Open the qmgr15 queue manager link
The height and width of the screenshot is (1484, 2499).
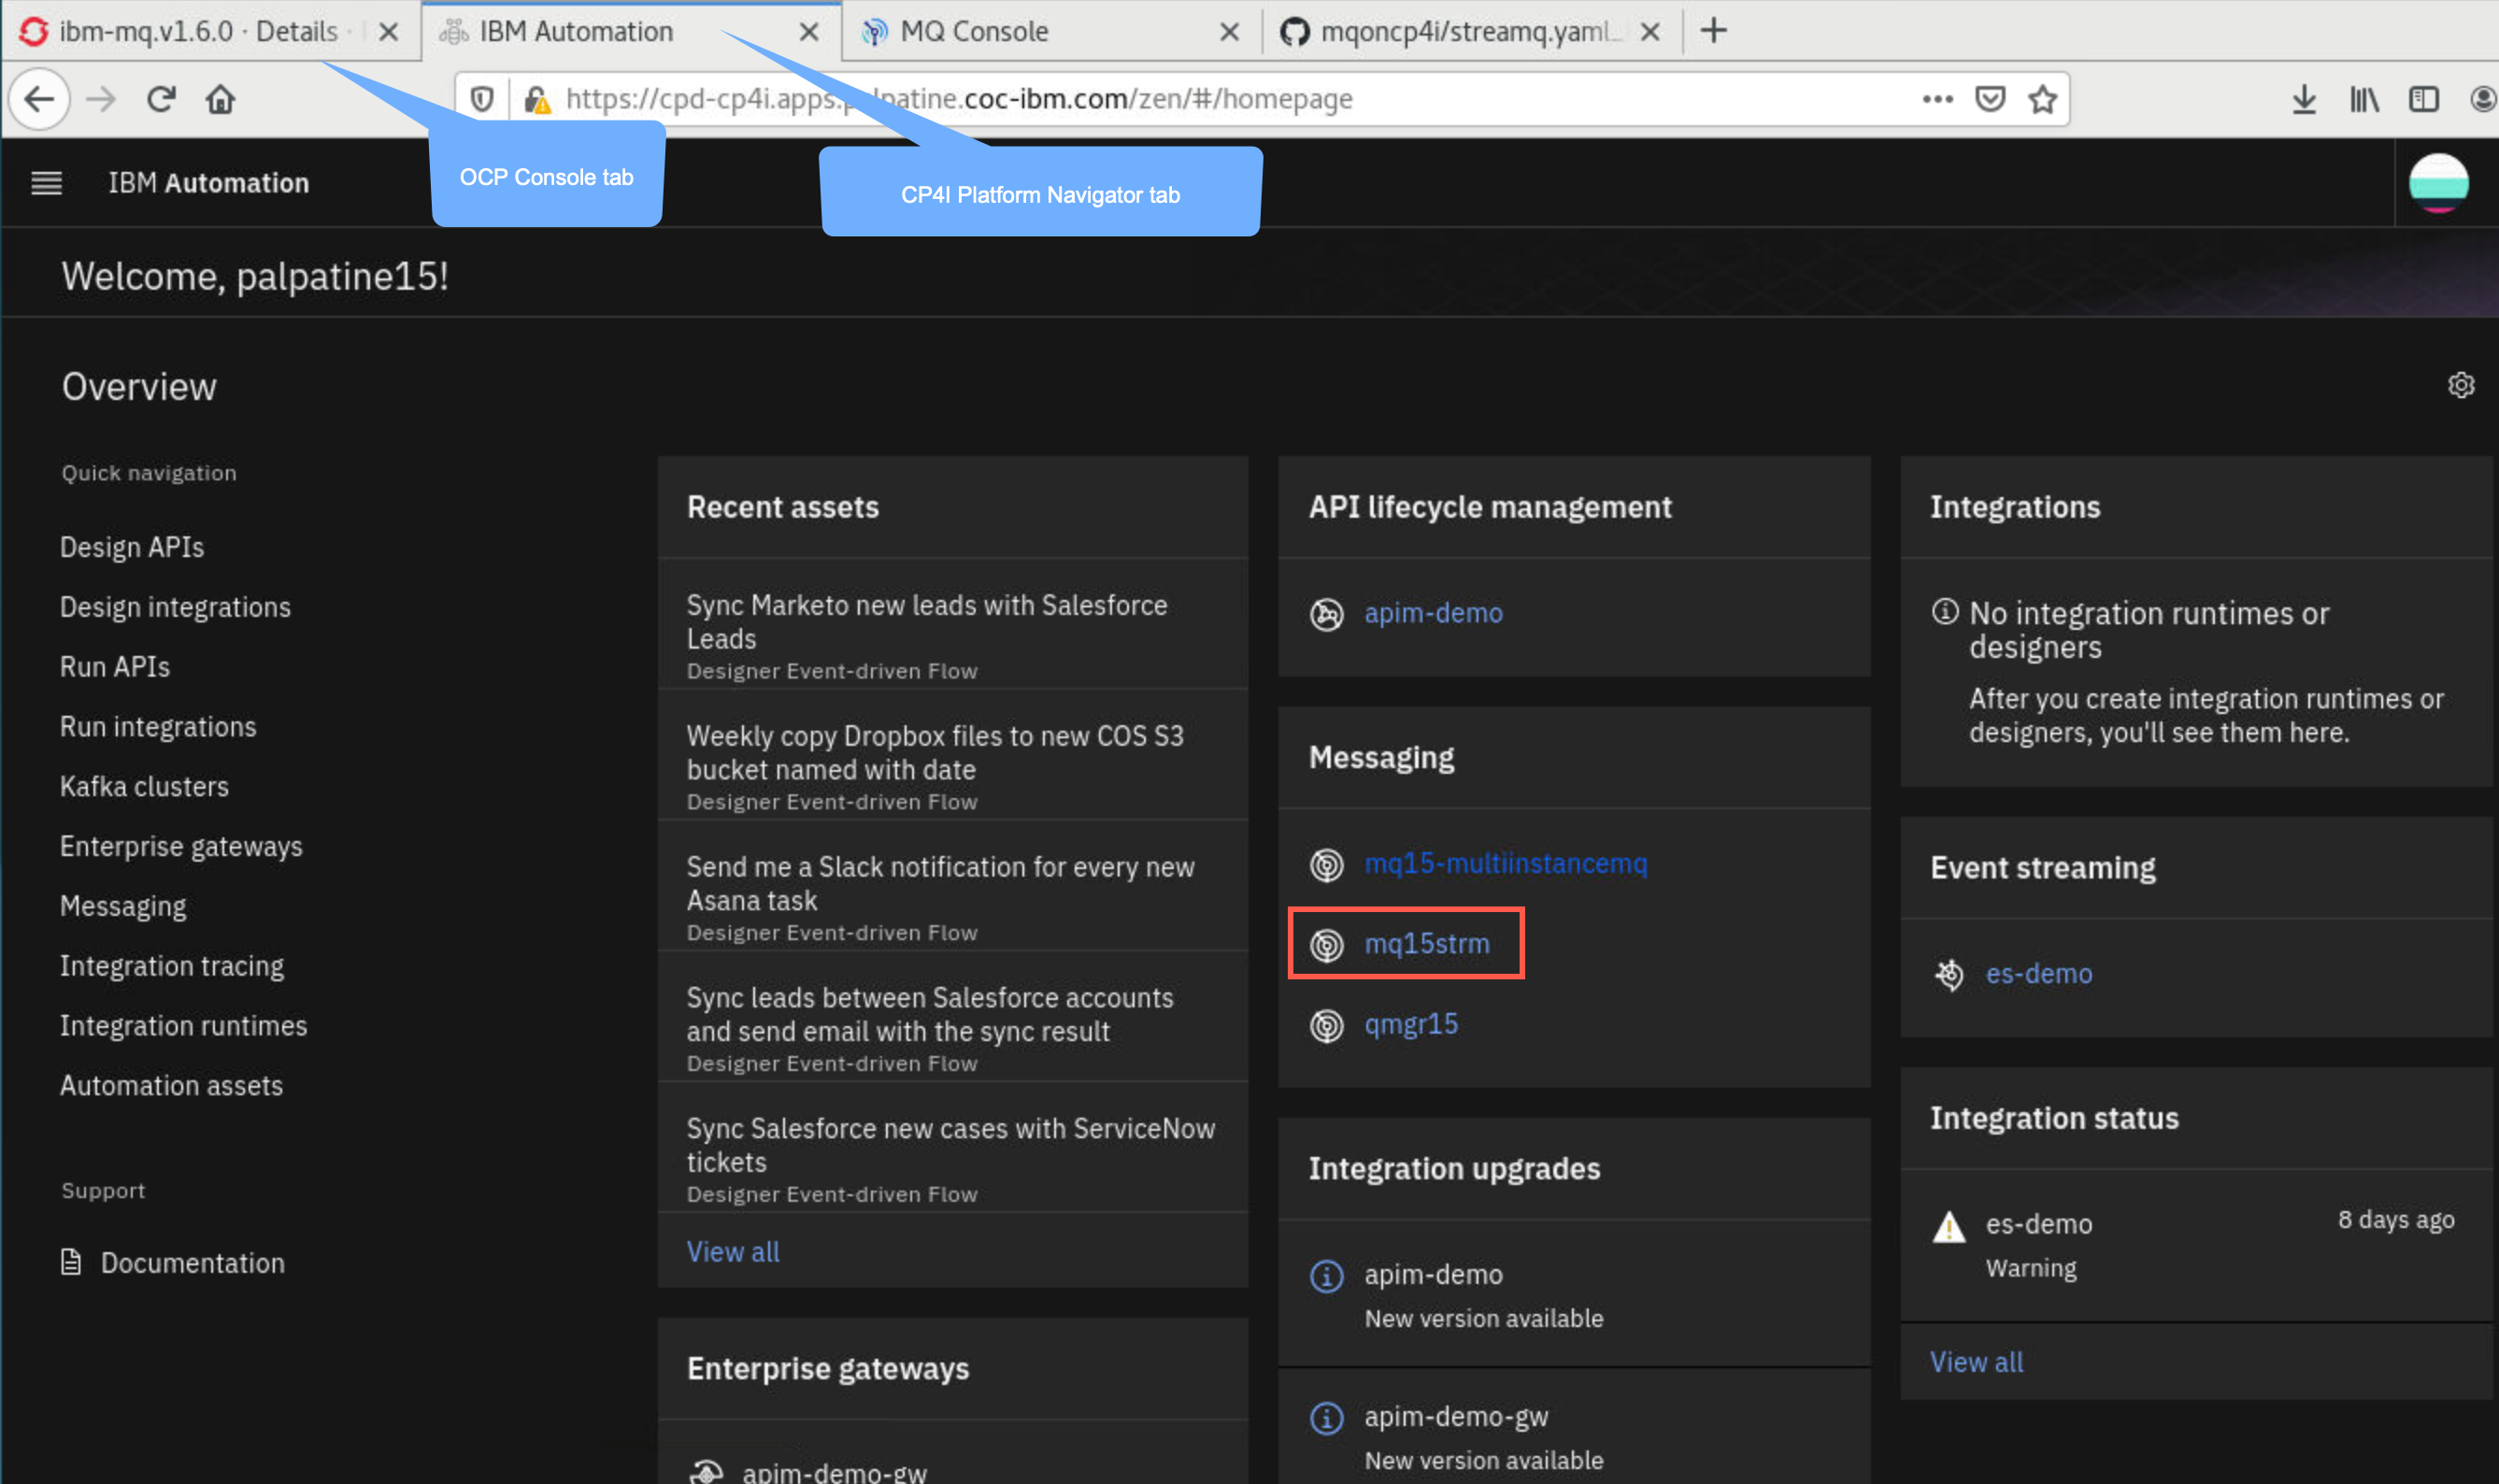[x=1411, y=1025]
